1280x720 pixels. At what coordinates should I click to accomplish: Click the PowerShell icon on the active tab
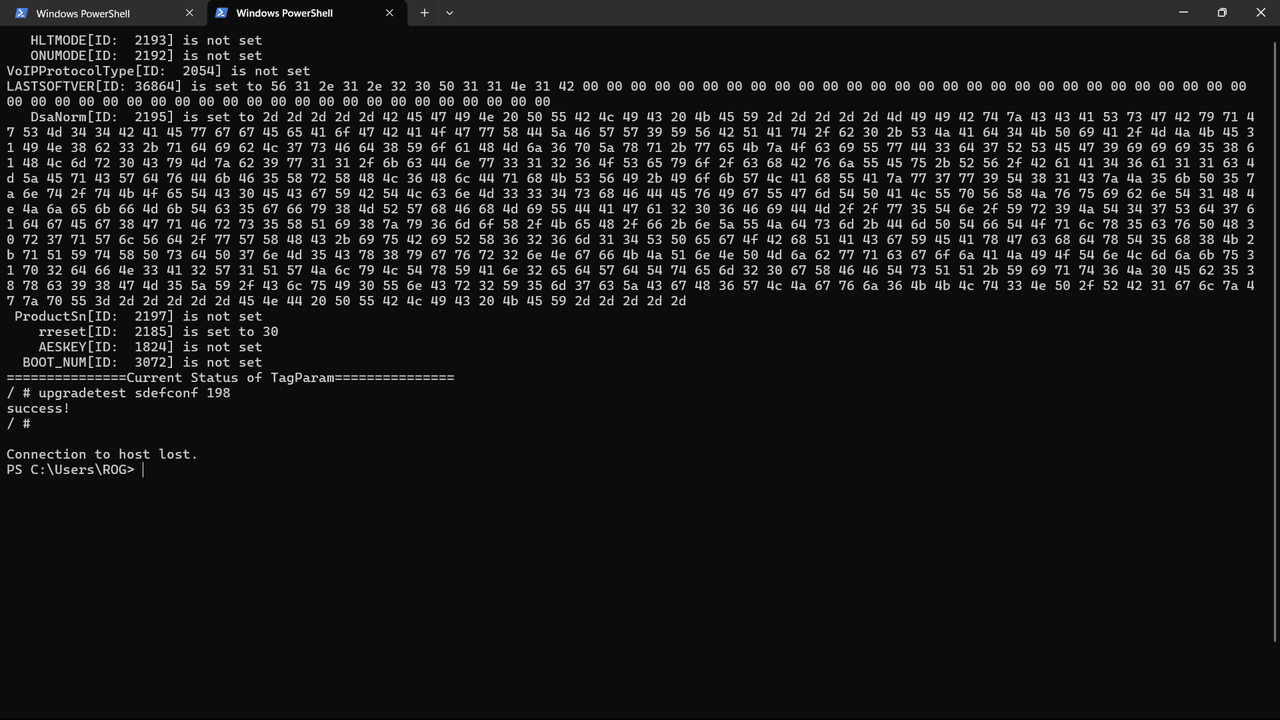pos(221,13)
